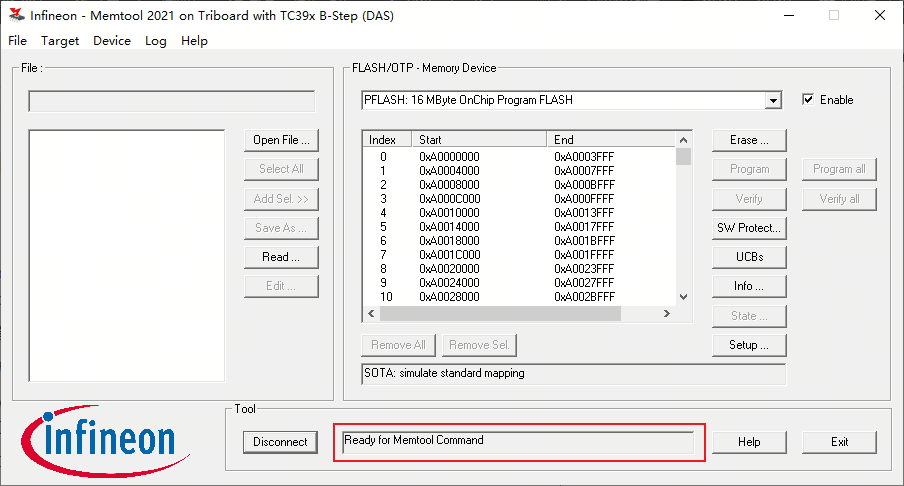Open the Help menu
The height and width of the screenshot is (486, 904).
194,40
